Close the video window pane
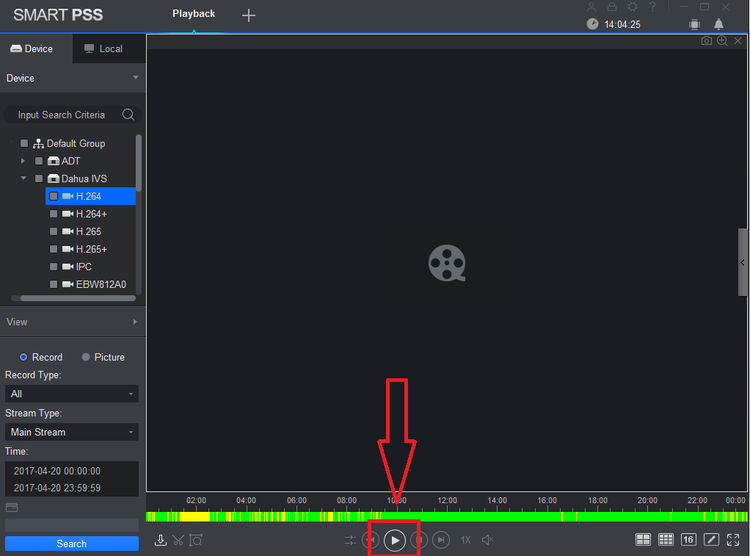Viewport: 750px width, 556px height. pos(738,41)
